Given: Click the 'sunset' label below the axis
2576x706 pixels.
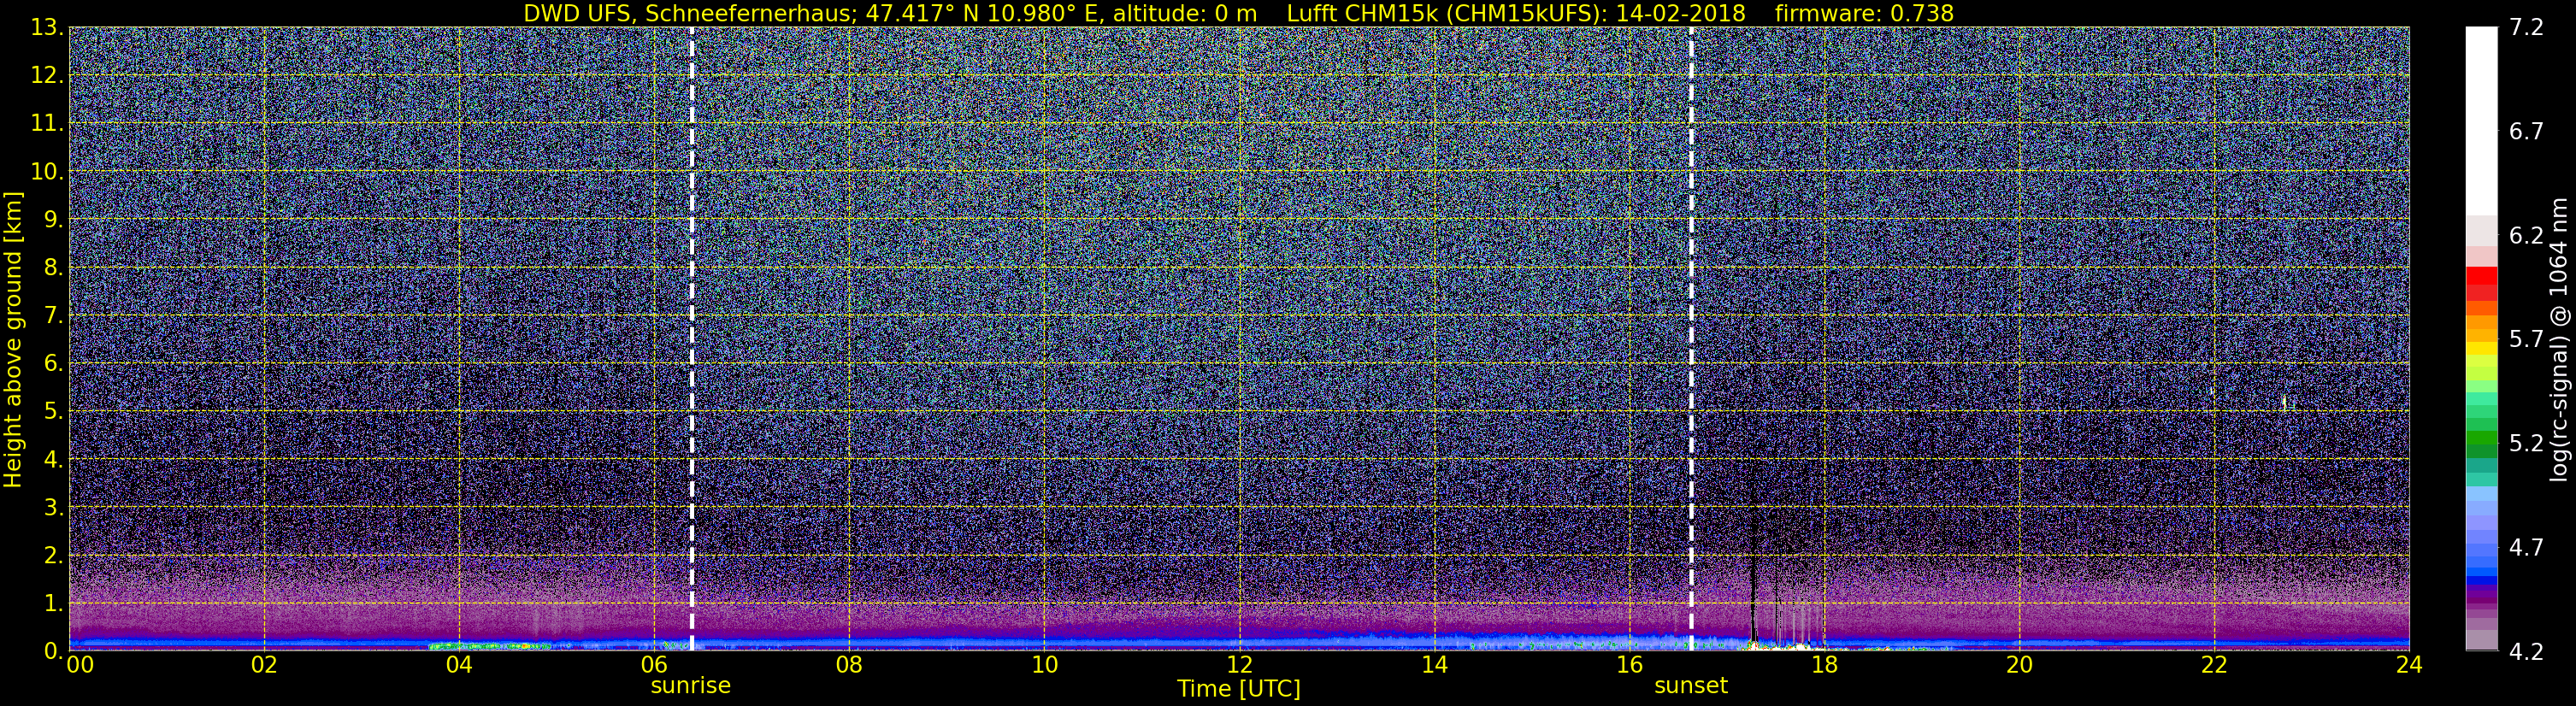Looking at the screenshot, I should tap(1691, 686).
